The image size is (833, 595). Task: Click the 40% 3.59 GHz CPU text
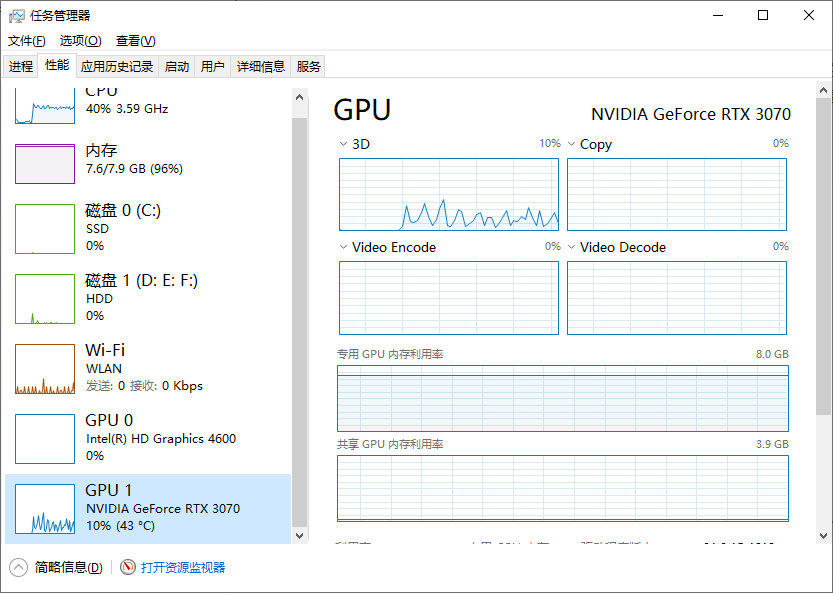click(127, 109)
